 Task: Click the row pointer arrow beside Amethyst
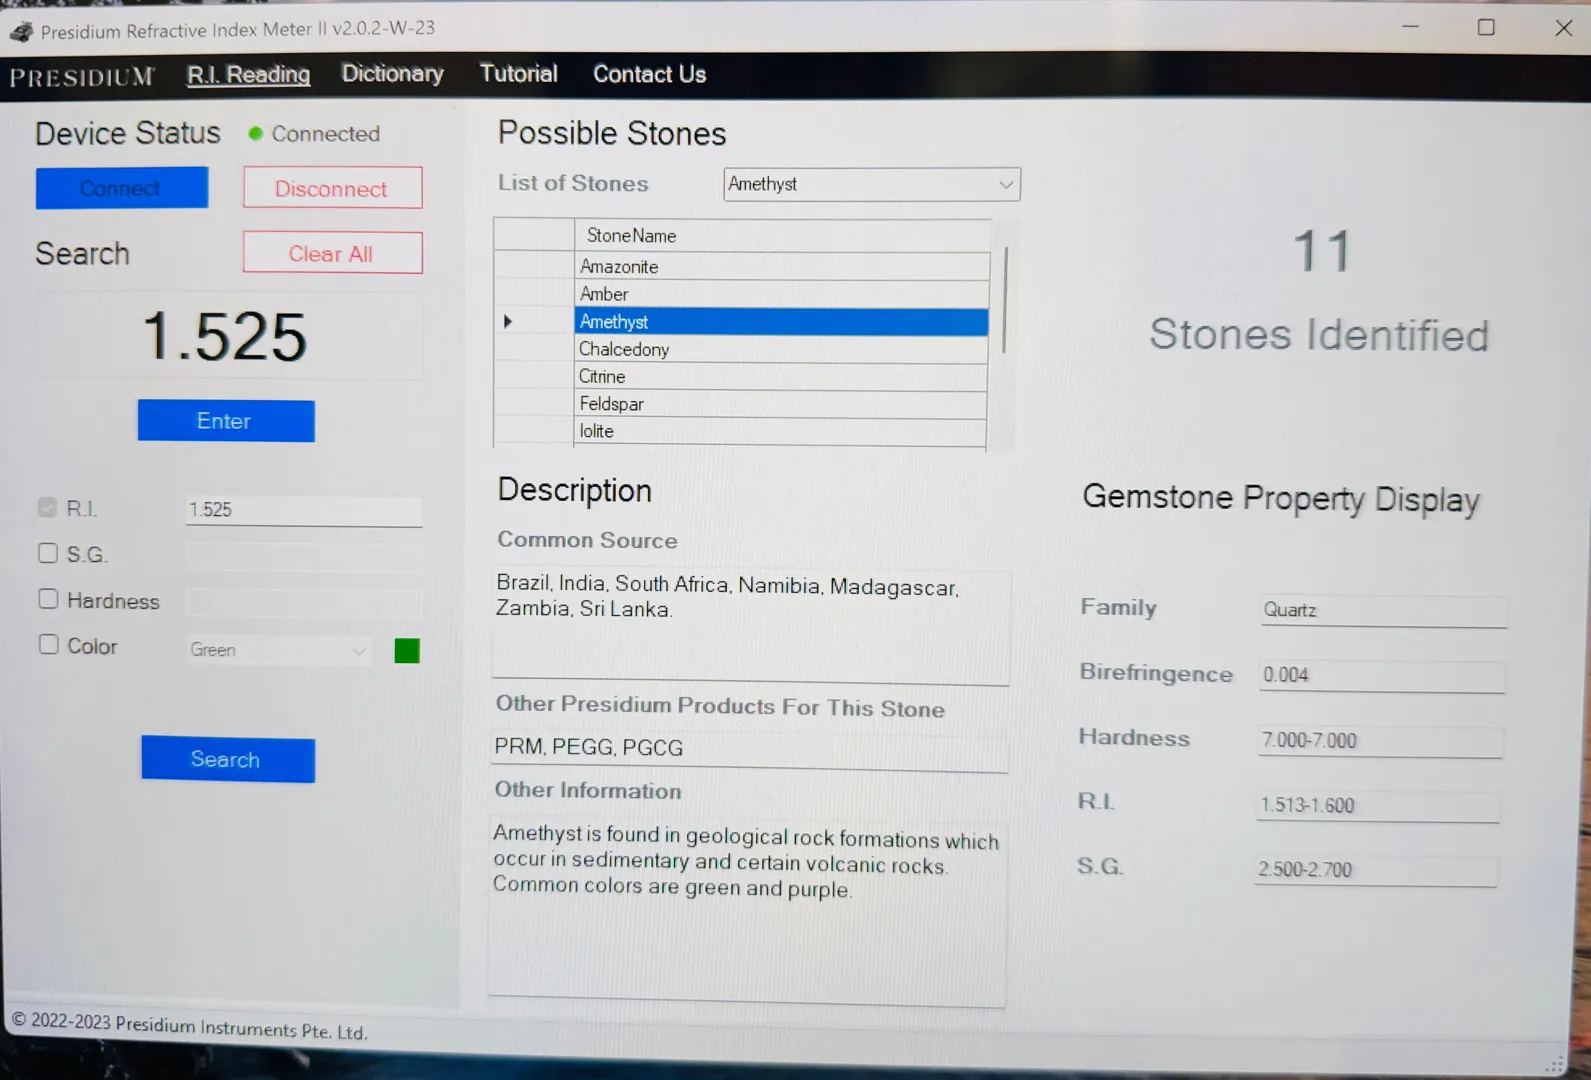coord(508,322)
